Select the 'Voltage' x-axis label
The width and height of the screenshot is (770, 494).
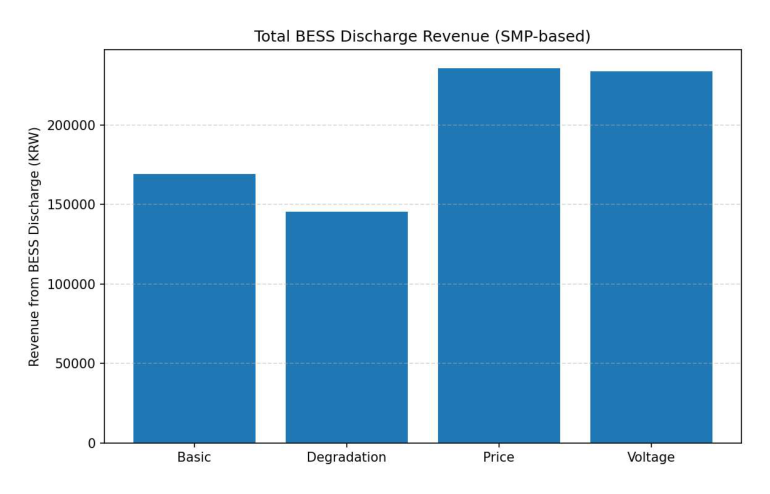point(651,458)
